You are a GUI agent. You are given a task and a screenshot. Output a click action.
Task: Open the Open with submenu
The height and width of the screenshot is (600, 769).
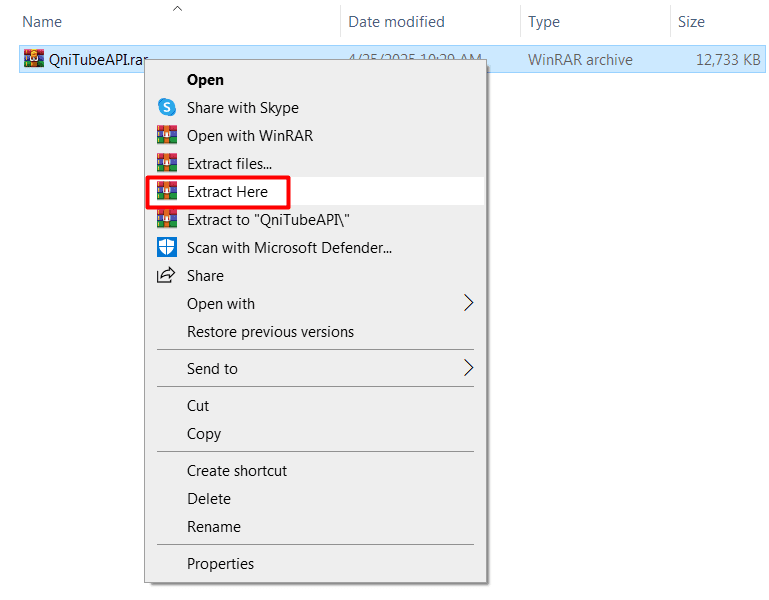tap(314, 303)
